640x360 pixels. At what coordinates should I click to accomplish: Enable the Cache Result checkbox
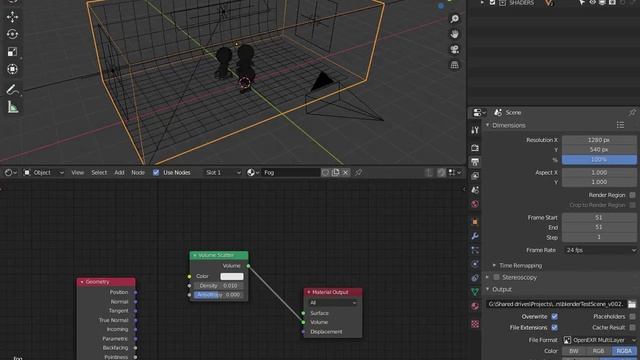[x=632, y=327]
